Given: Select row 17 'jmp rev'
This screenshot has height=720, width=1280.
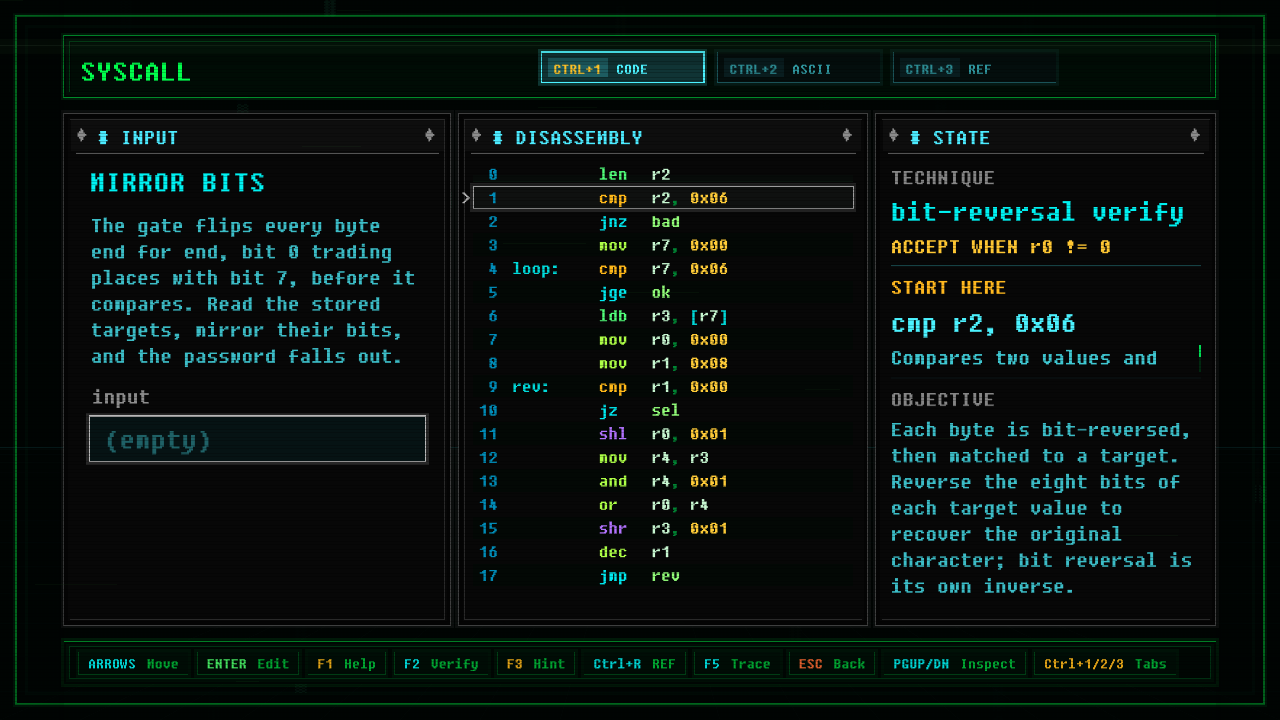Looking at the screenshot, I should pyautogui.click(x=663, y=576).
